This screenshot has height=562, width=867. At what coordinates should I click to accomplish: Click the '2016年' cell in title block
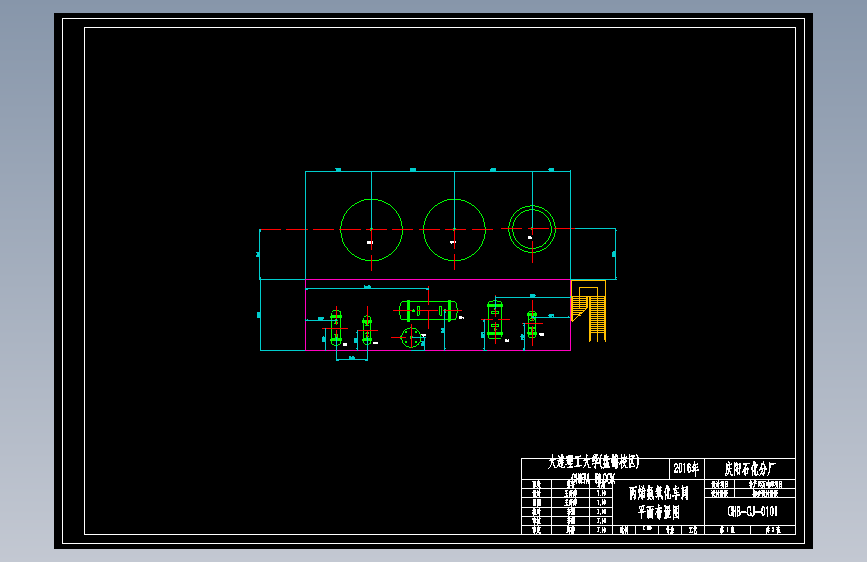686,469
